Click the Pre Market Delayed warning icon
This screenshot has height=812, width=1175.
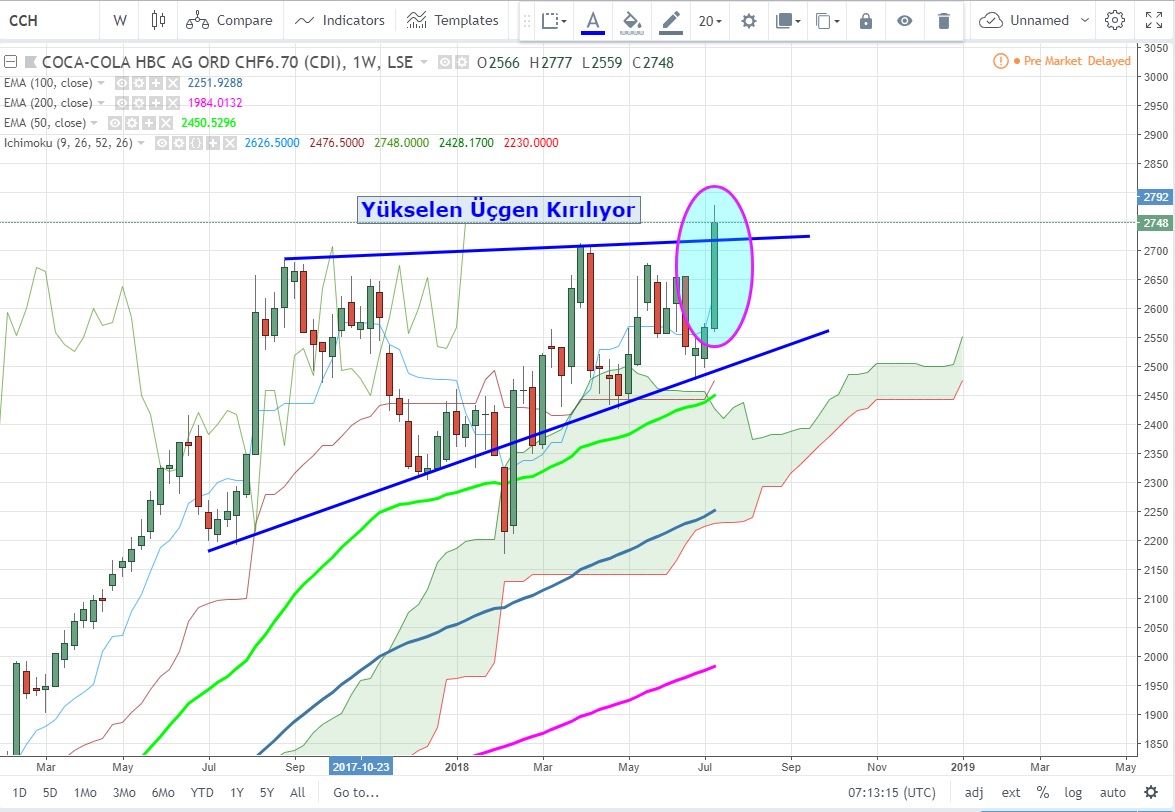pyautogui.click(x=1000, y=61)
